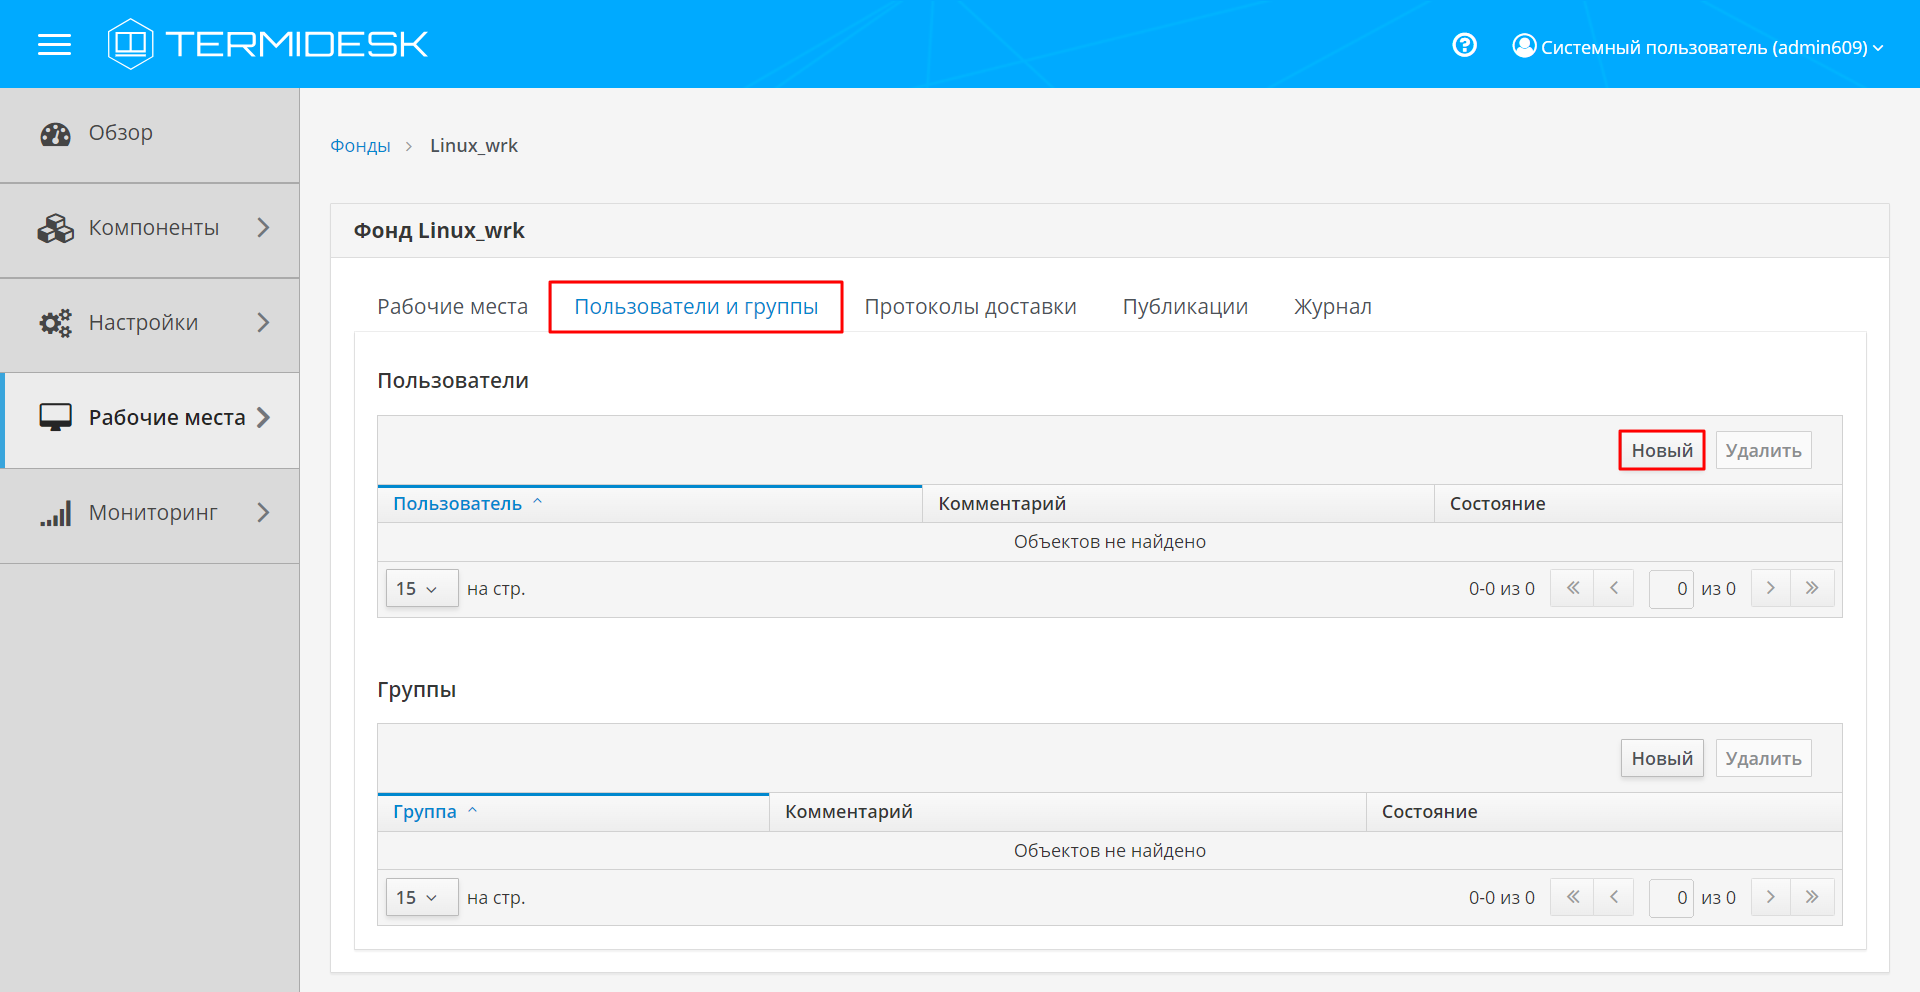Open the hamburger menu in header
1920x992 pixels.
(54, 45)
